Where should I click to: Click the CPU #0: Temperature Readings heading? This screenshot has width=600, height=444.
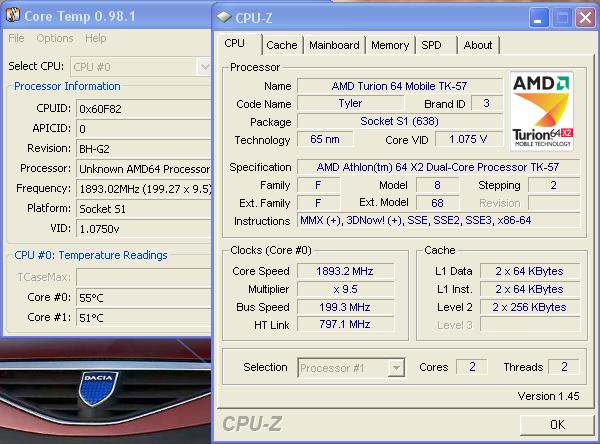coord(91,255)
